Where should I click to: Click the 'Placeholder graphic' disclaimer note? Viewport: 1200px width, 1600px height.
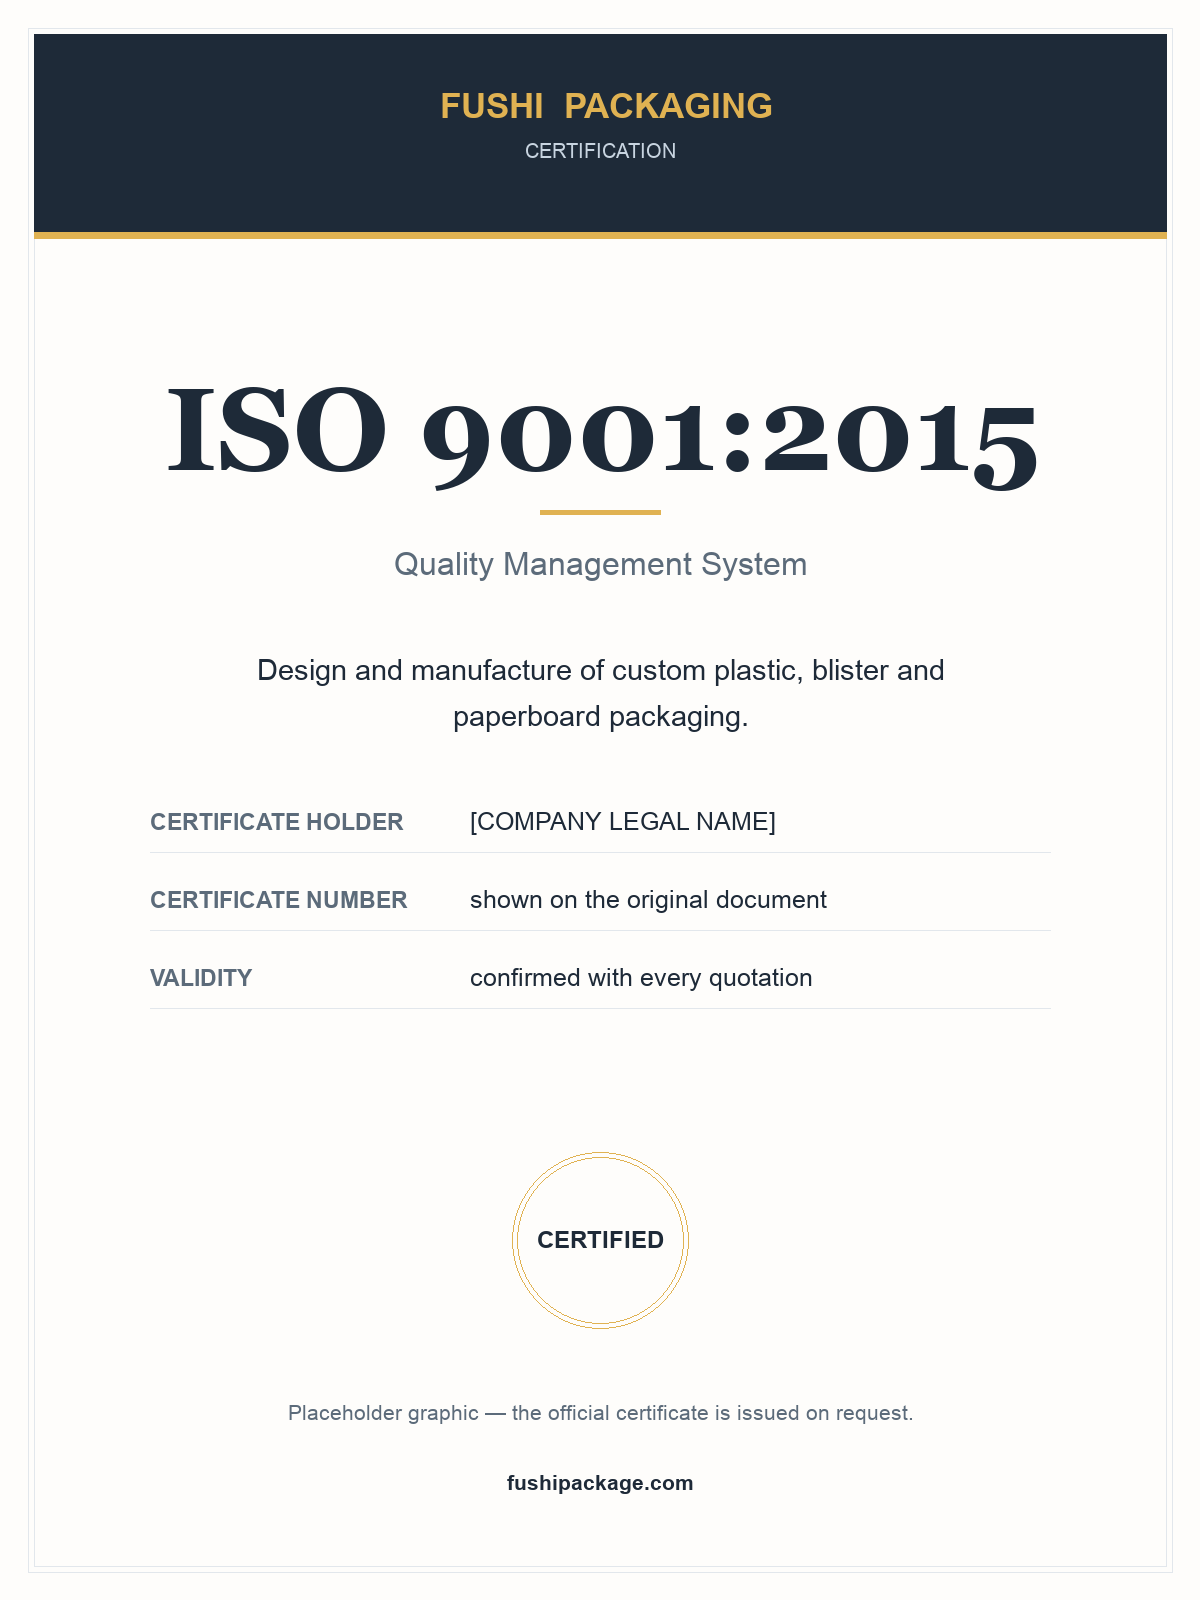600,1413
